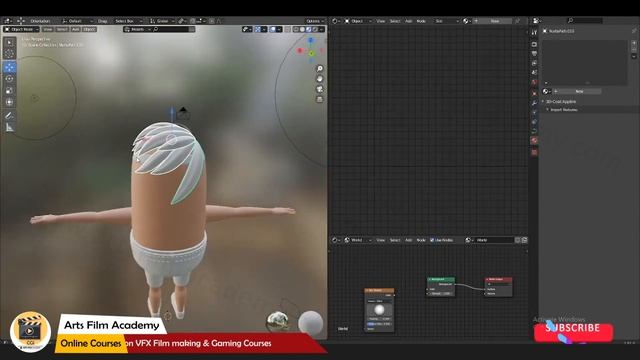Select the Transform tool

(9, 102)
